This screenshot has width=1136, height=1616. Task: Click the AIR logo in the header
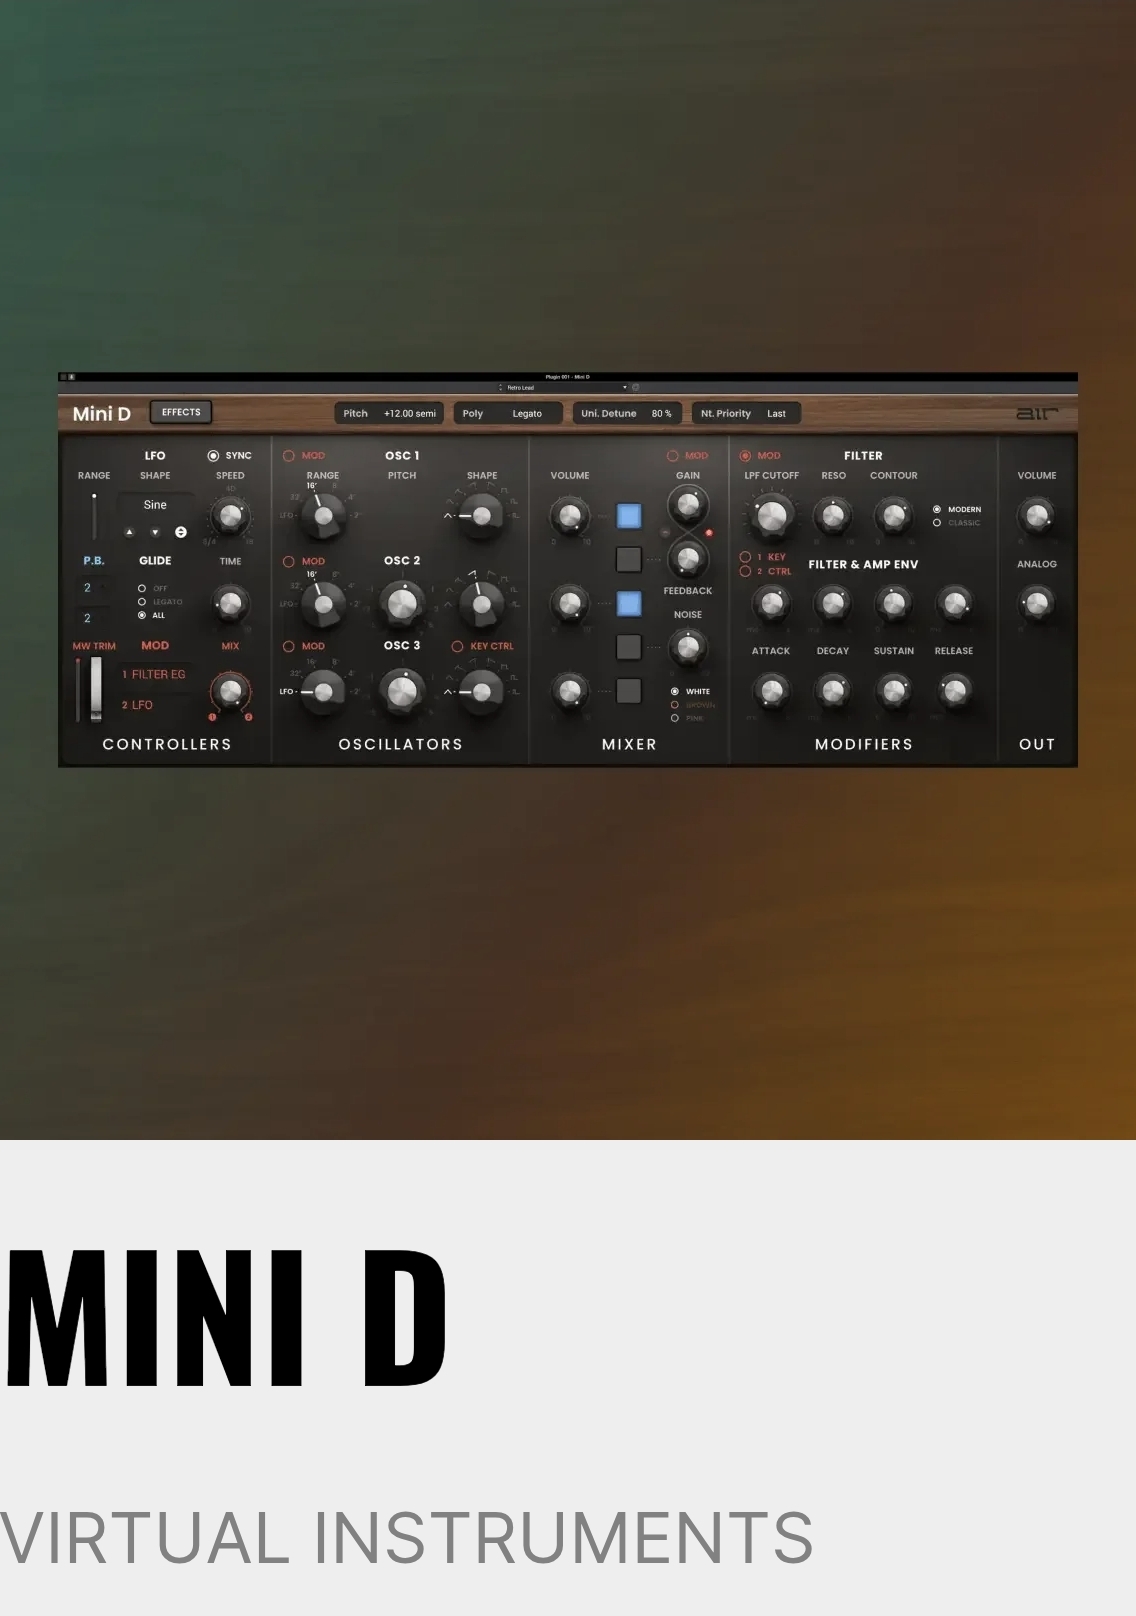(x=1036, y=413)
